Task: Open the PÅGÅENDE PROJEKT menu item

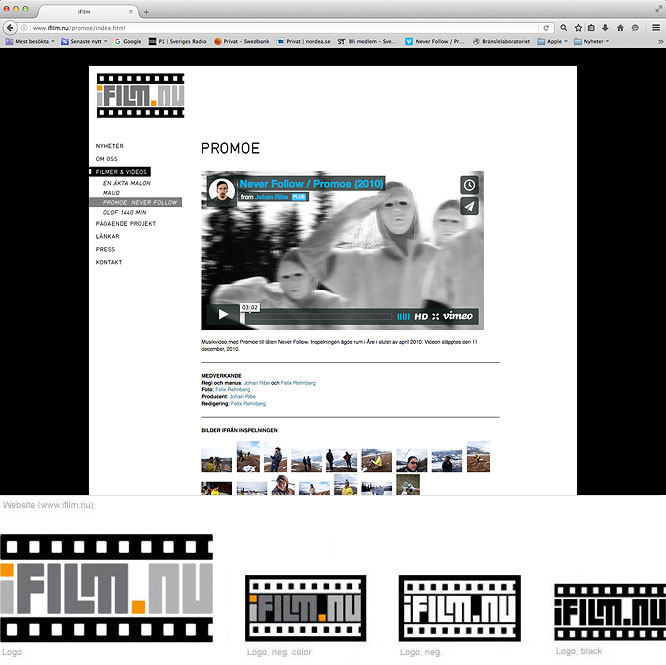Action: (126, 223)
